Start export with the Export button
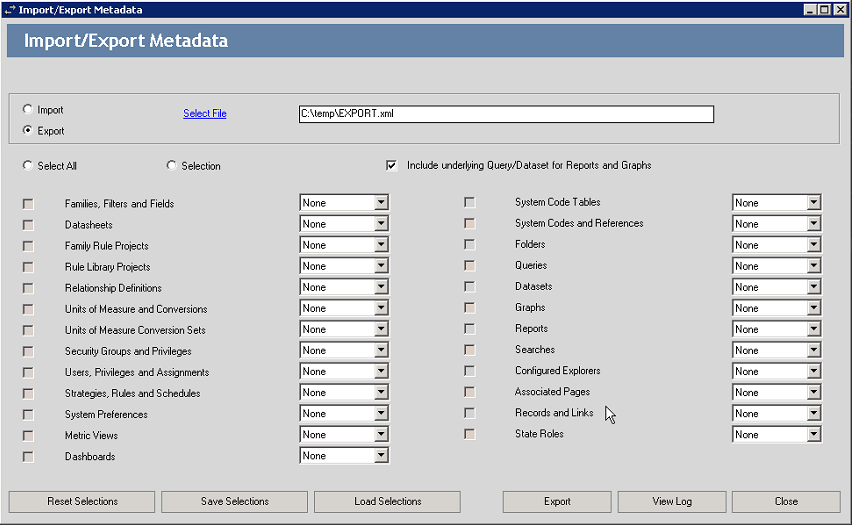Viewport: 852px width, 525px height. (x=557, y=502)
